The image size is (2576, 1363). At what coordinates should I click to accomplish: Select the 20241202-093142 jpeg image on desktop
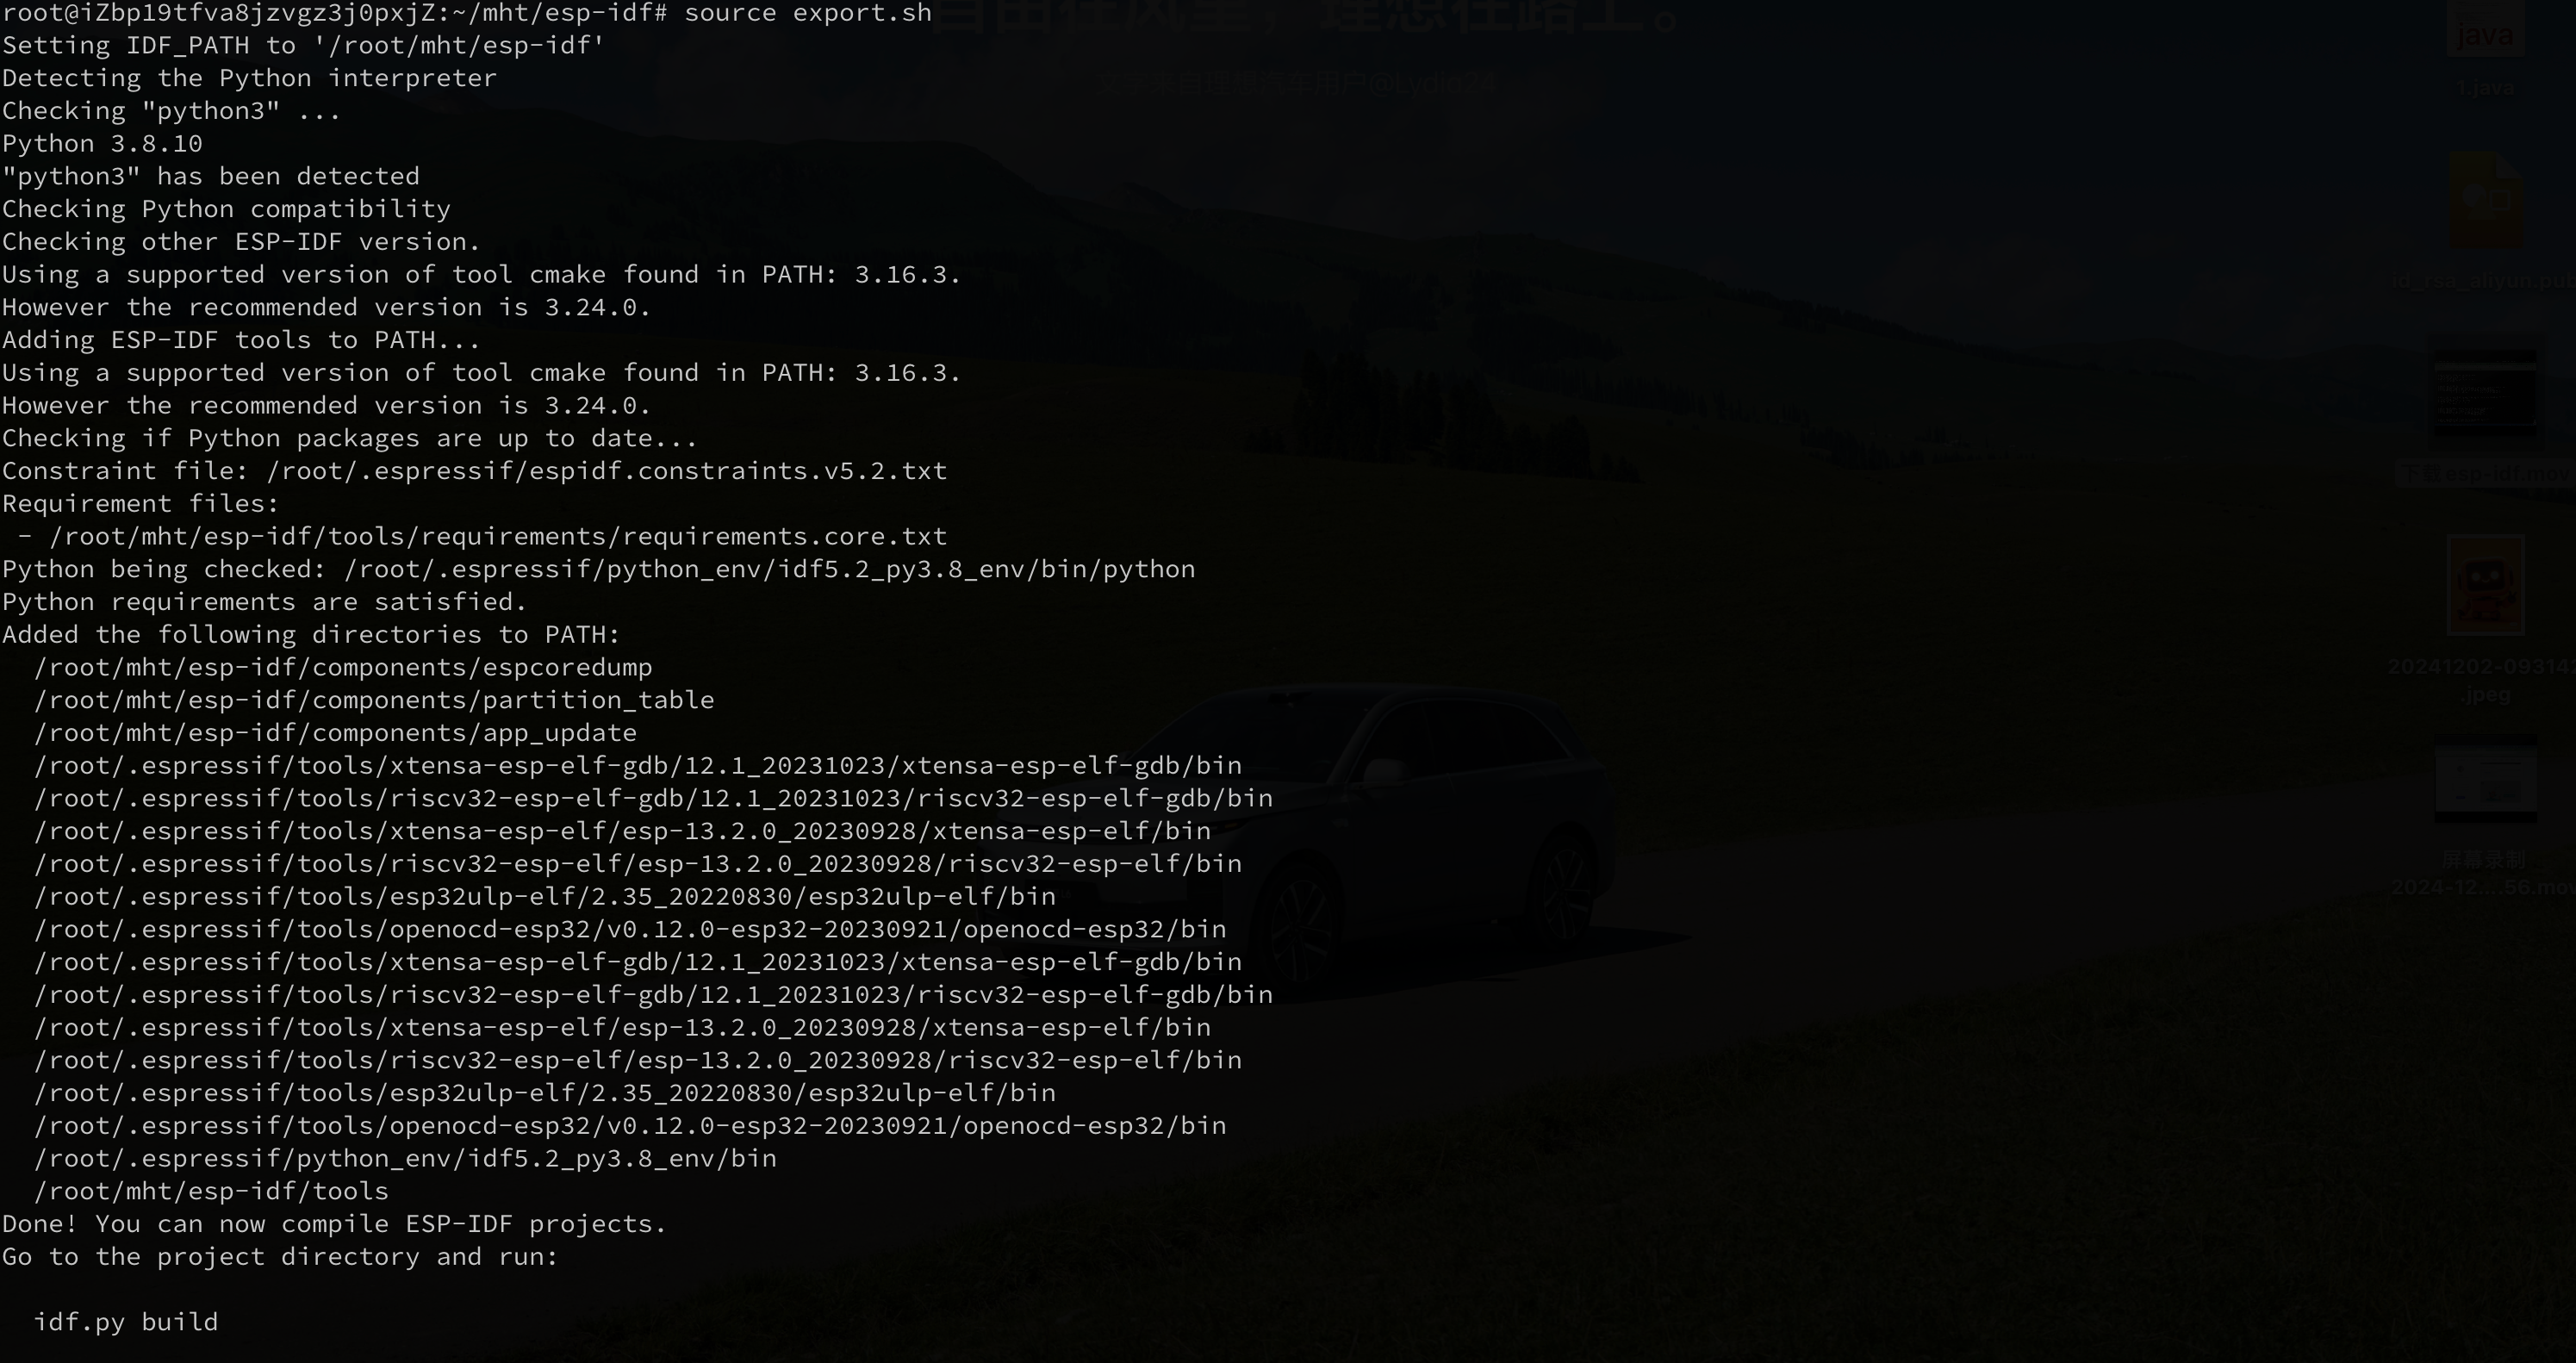coord(2485,586)
